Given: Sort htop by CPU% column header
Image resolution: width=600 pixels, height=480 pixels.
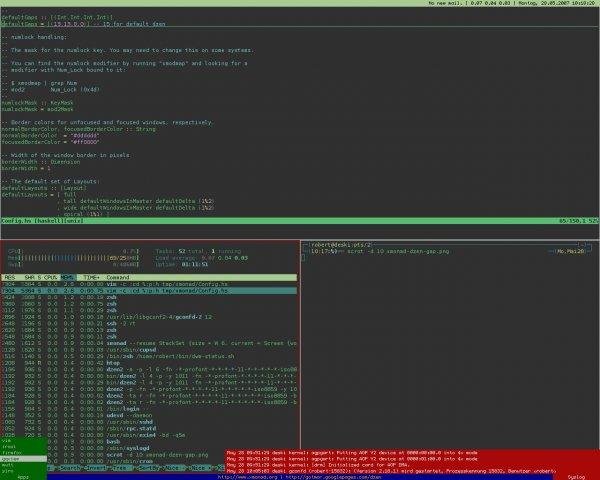Looking at the screenshot, I should 51,277.
